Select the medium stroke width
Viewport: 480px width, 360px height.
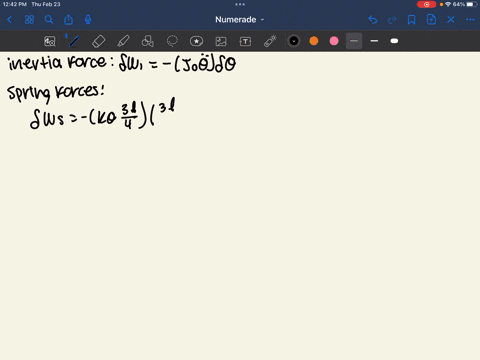[x=374, y=41]
